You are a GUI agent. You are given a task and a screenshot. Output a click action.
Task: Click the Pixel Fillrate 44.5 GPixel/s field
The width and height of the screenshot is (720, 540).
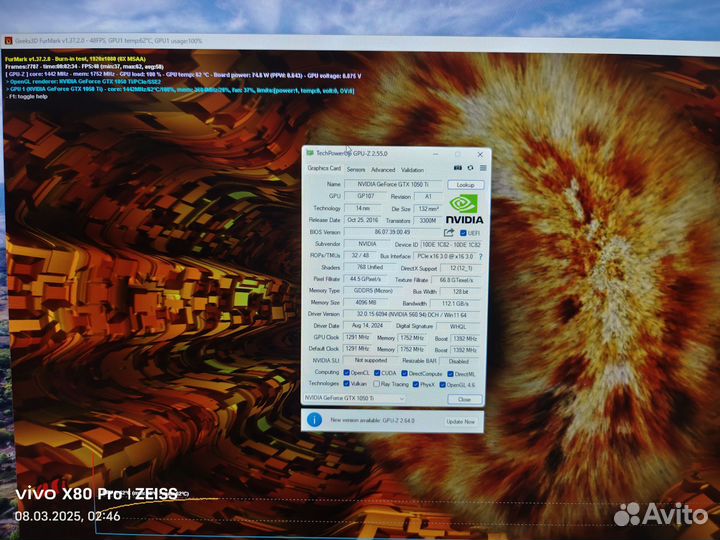click(x=366, y=279)
